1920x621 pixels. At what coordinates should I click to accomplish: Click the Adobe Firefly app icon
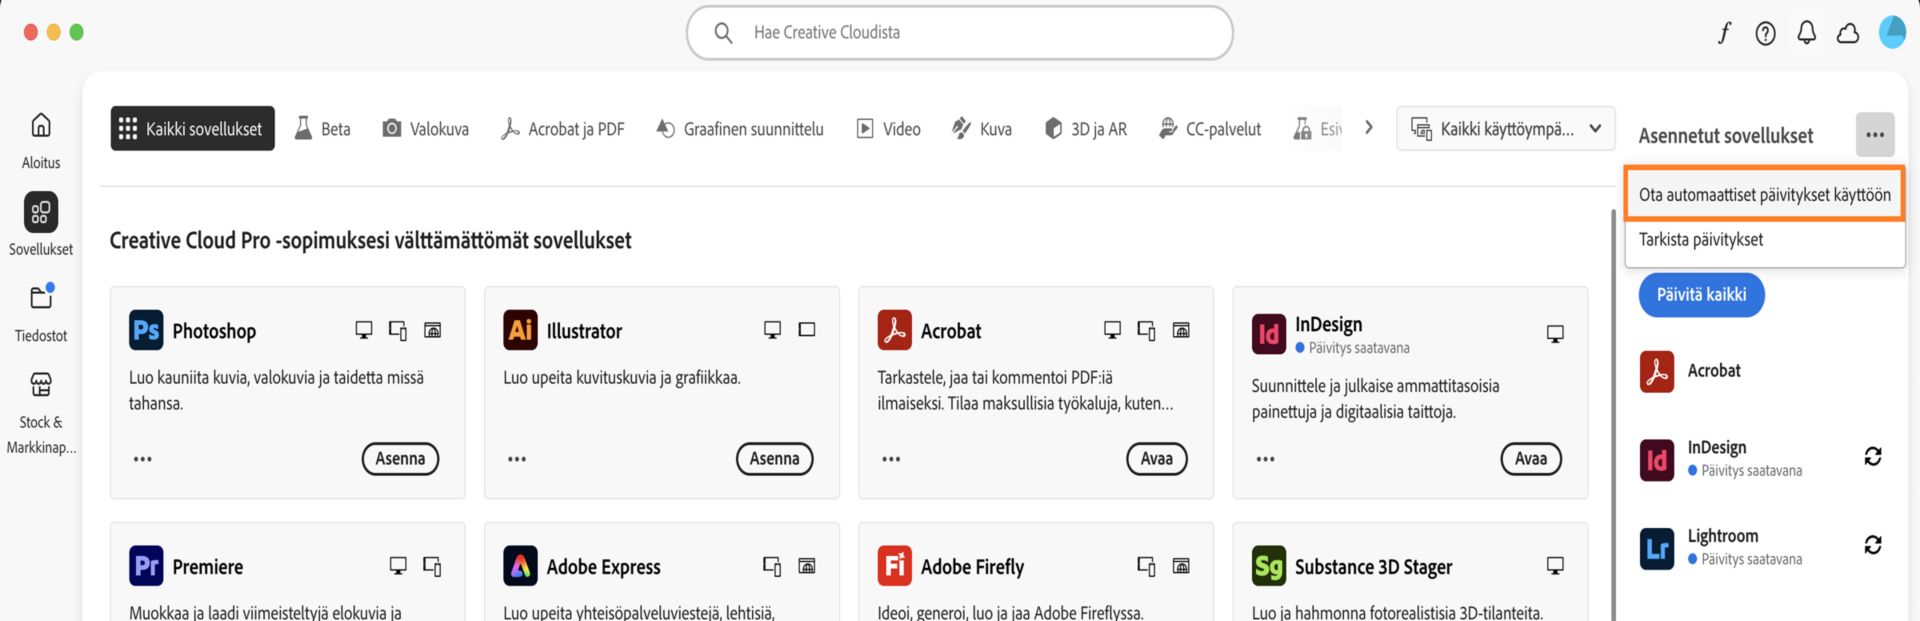coord(894,566)
